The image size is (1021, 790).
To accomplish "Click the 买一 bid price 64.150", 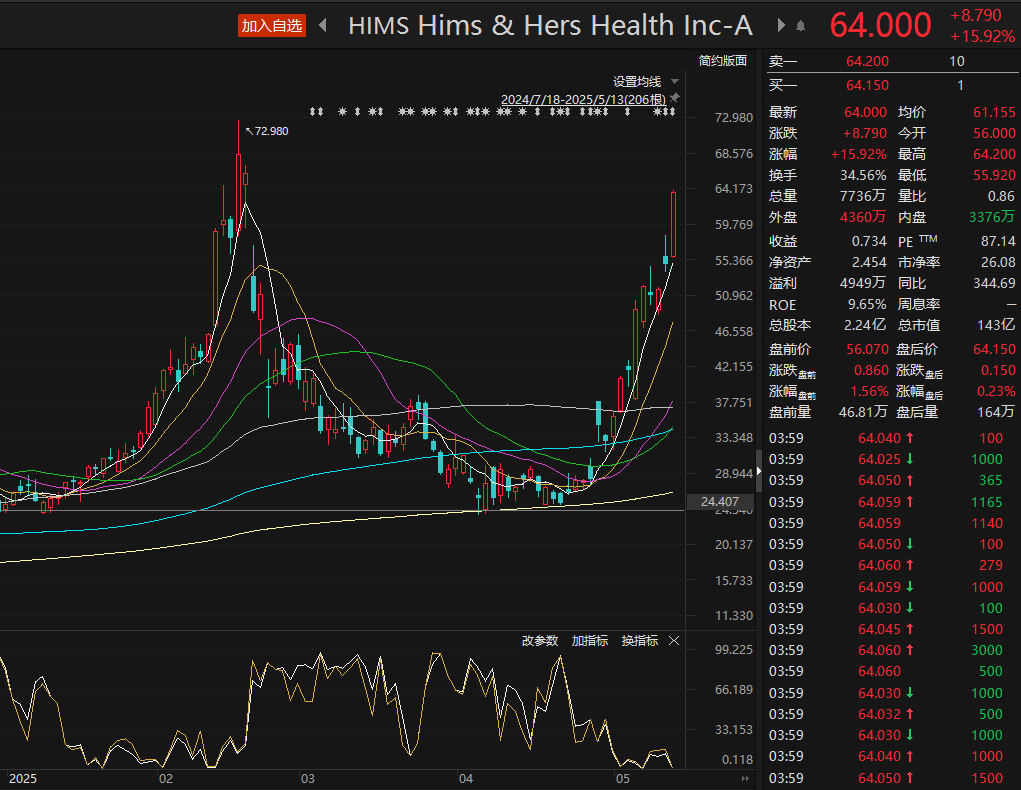I will coord(867,85).
